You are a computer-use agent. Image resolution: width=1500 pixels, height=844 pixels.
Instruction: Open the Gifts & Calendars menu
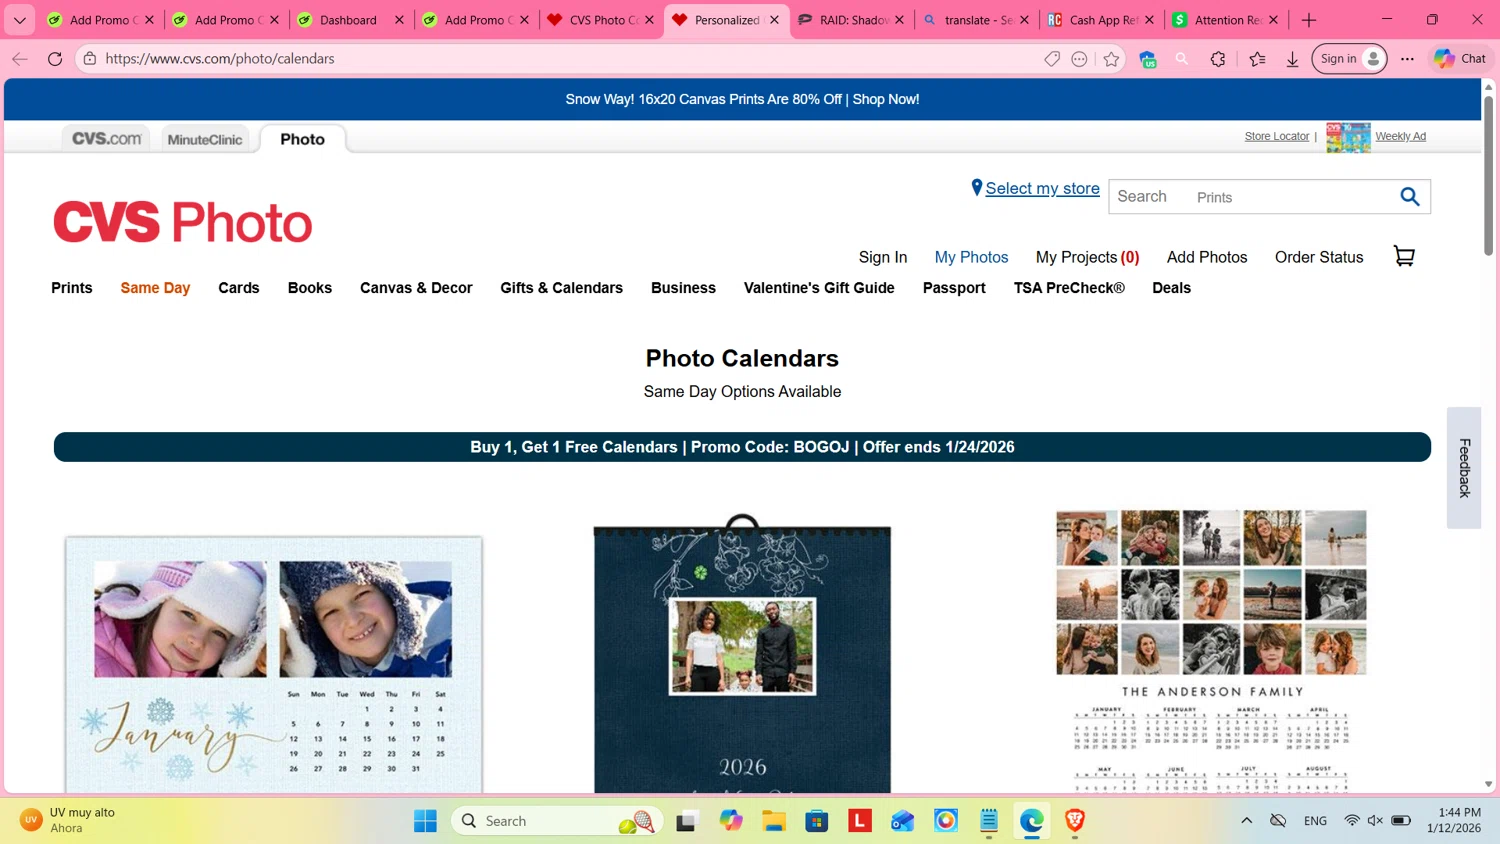(x=561, y=288)
